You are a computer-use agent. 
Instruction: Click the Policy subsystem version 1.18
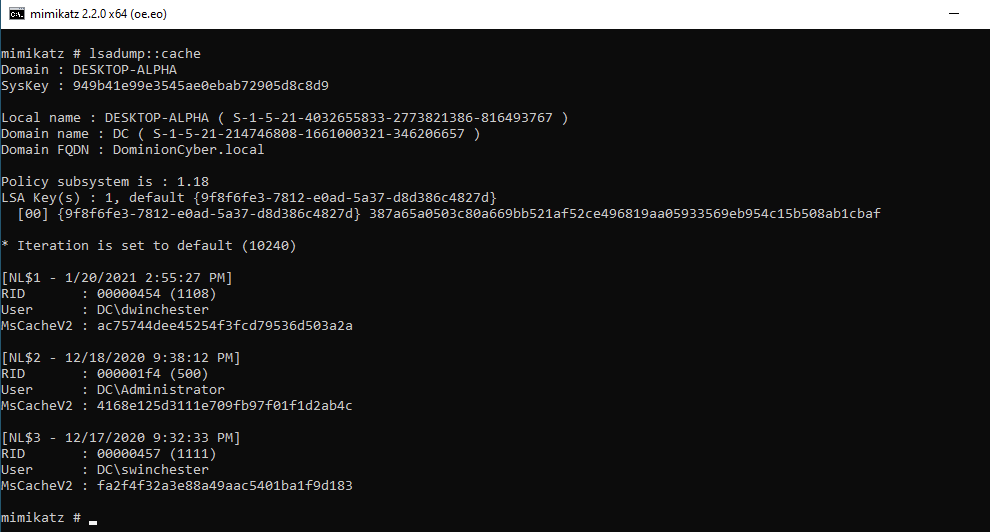[x=193, y=182]
